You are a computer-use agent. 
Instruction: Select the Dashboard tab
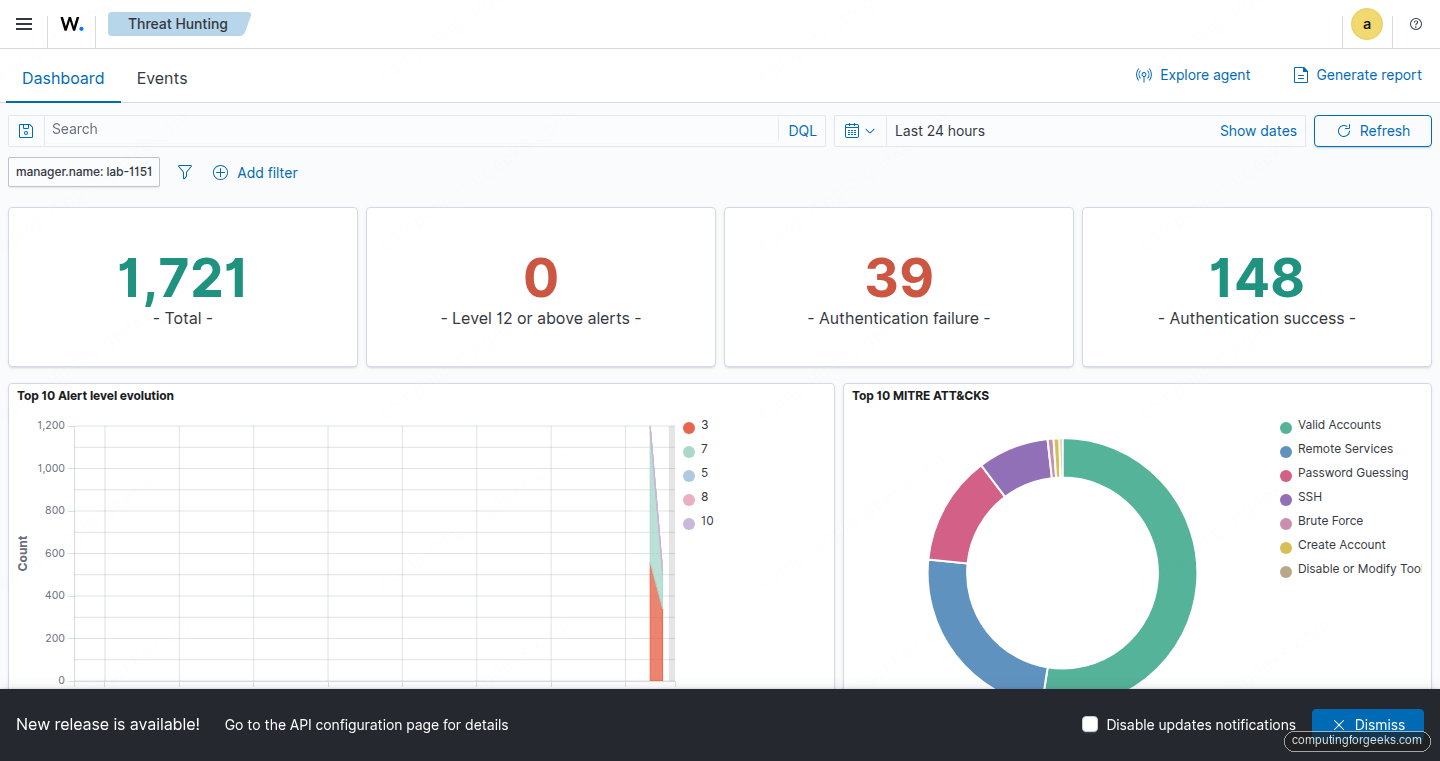(x=63, y=78)
